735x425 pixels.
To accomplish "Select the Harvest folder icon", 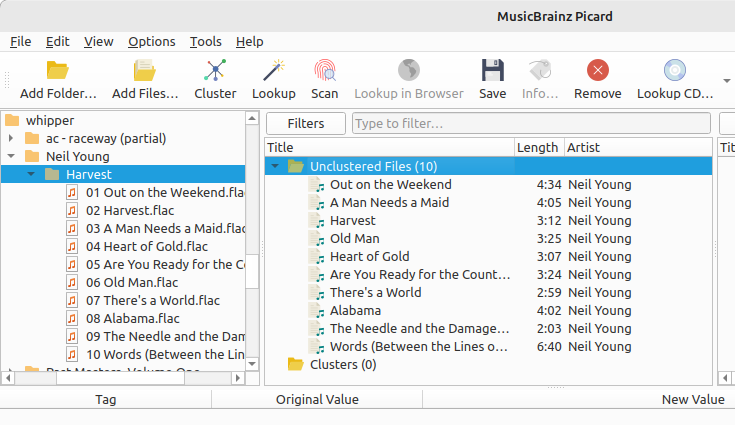I will pyautogui.click(x=52, y=174).
